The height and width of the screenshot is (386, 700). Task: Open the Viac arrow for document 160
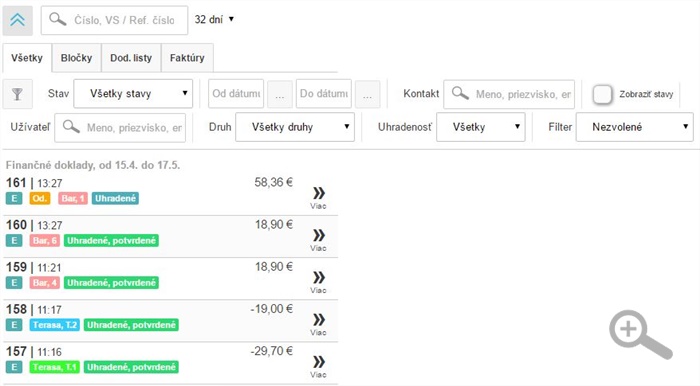pyautogui.click(x=319, y=239)
